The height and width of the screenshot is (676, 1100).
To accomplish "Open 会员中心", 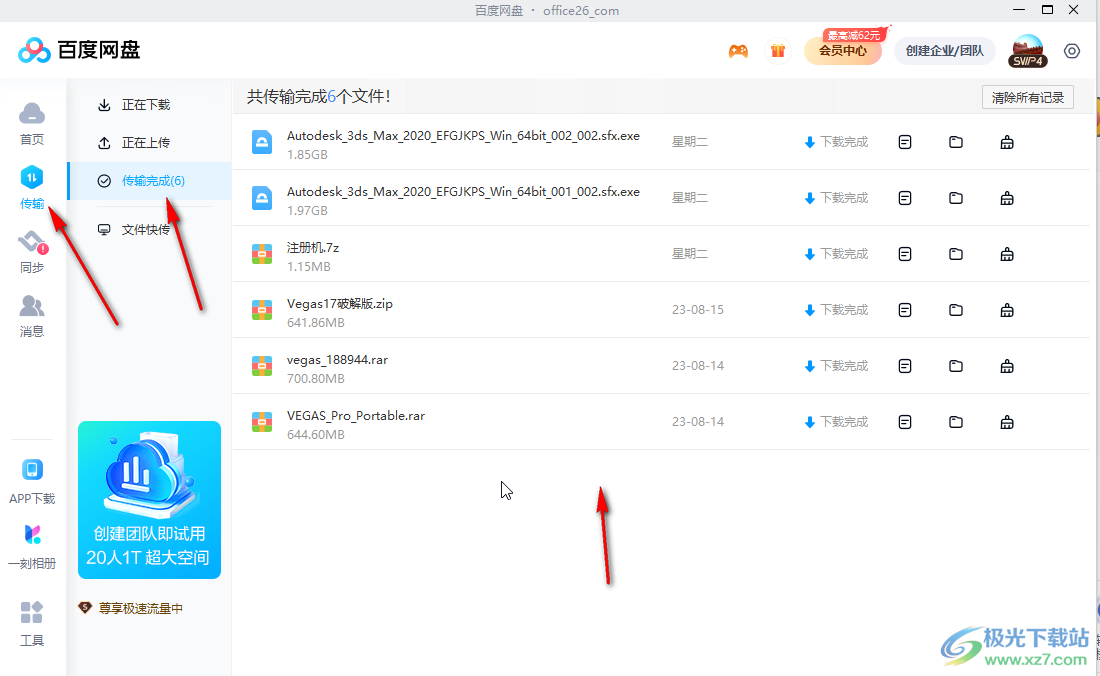I will [843, 50].
